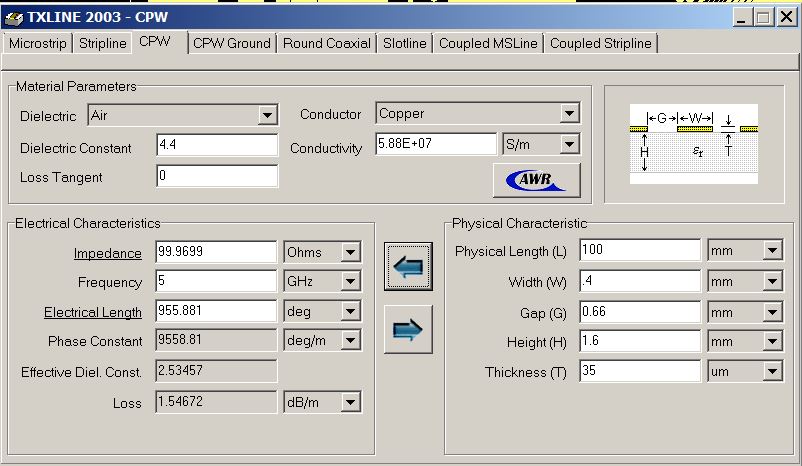Screen dimensions: 802x466
Task: Click the Gap (G) field showing 0.66
Action: click(640, 312)
